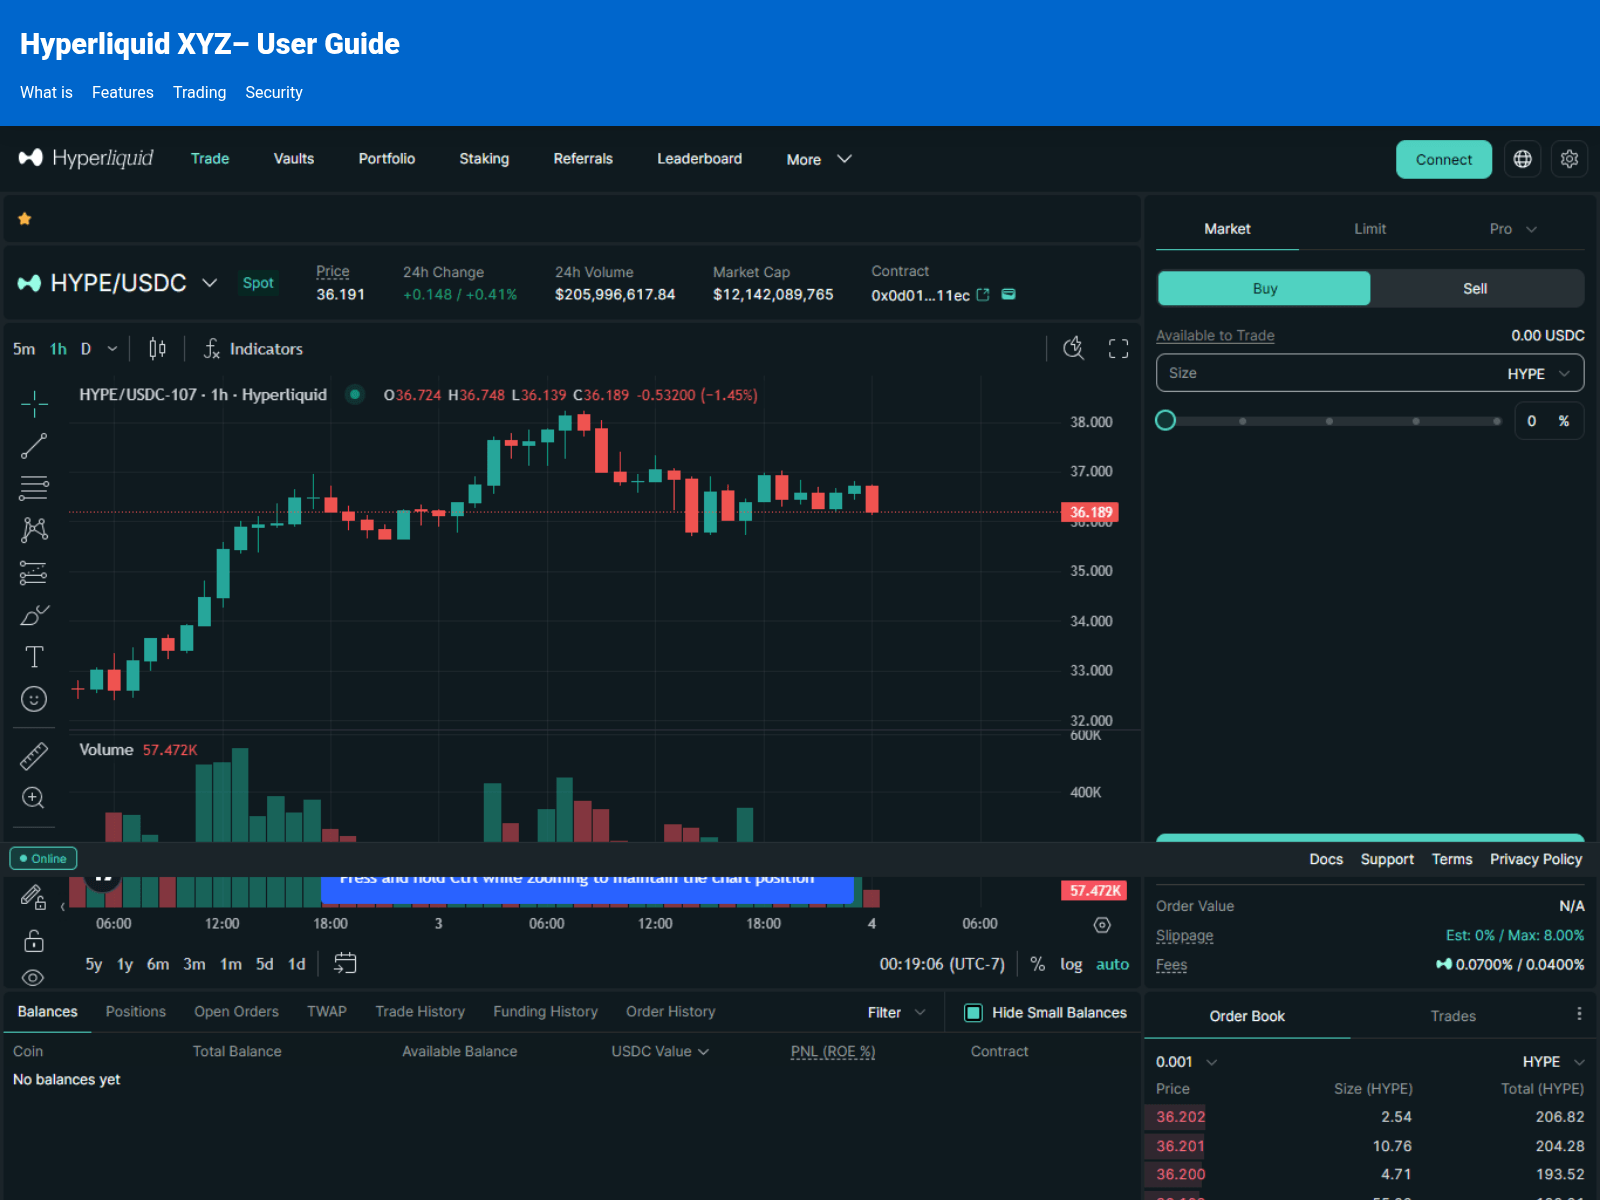Toggle log scale on chart
Viewport: 1600px width, 1200px height.
tap(1071, 964)
